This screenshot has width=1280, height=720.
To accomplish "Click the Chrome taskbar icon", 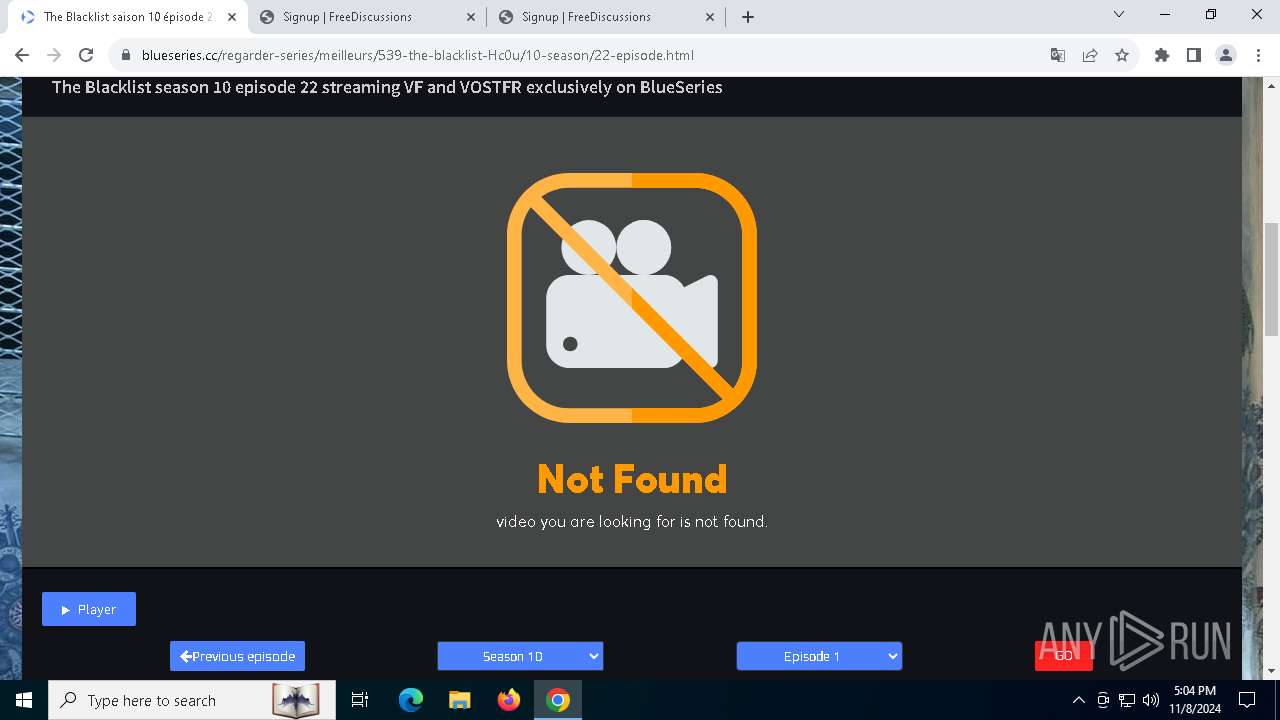I will (558, 700).
